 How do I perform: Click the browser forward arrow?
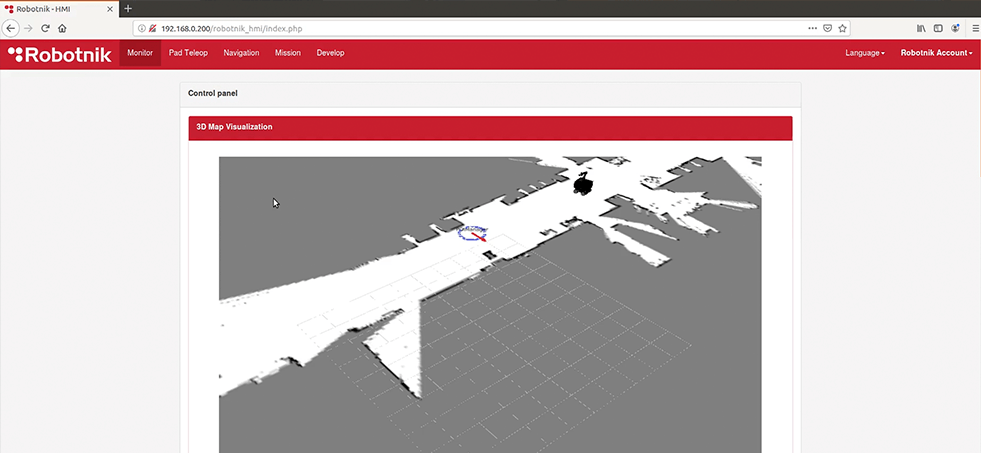click(28, 28)
